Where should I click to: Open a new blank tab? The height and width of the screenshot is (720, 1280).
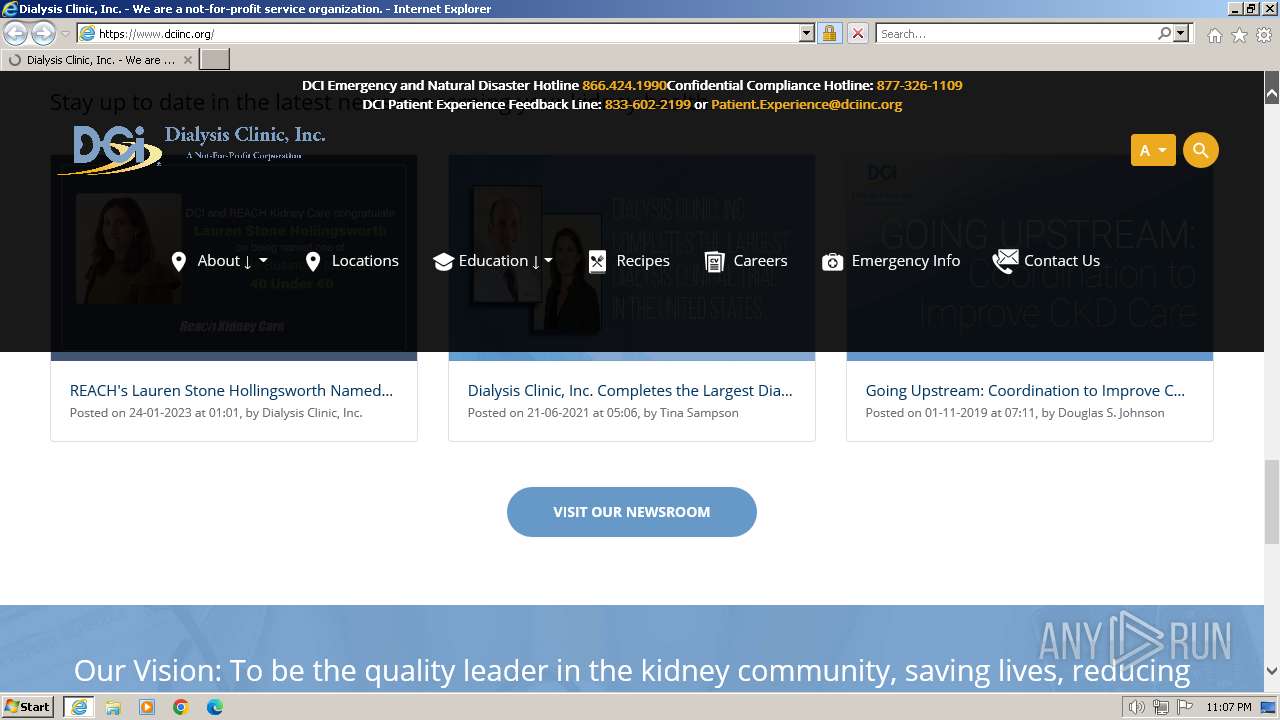215,60
